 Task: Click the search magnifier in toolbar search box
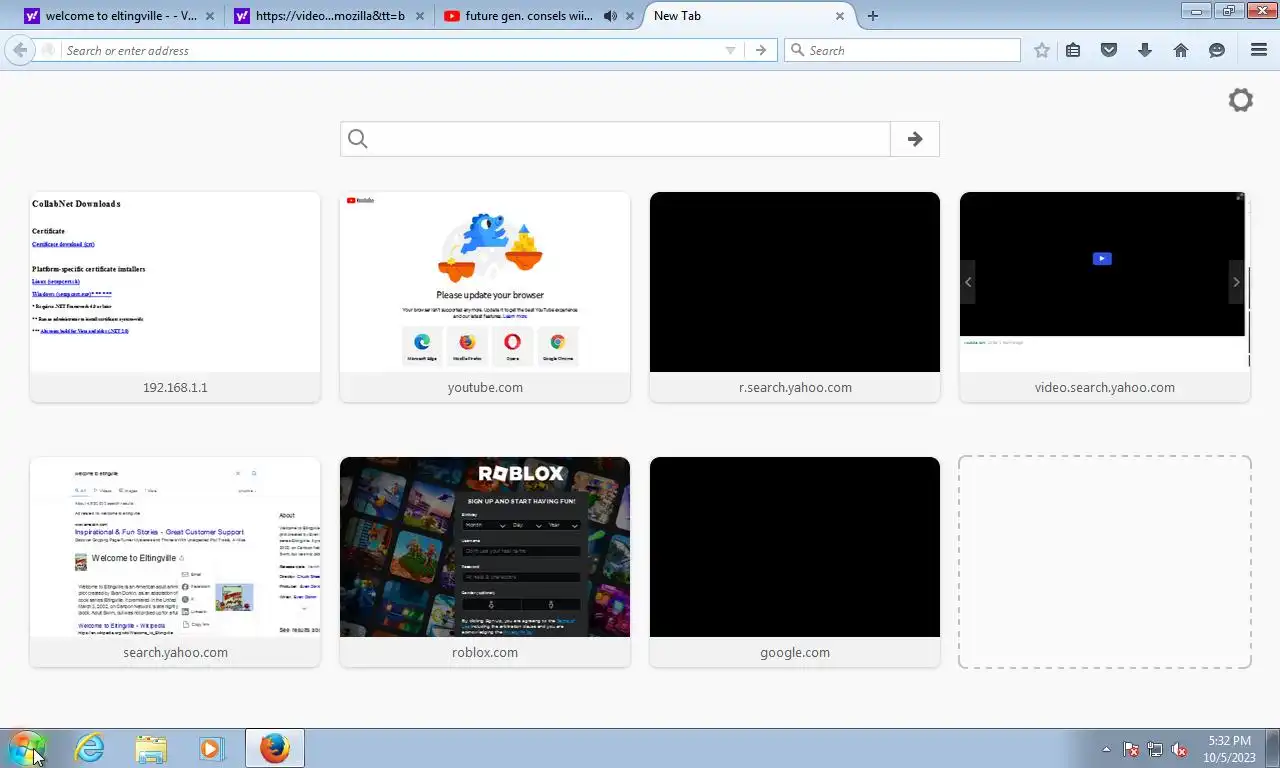pyautogui.click(x=798, y=50)
